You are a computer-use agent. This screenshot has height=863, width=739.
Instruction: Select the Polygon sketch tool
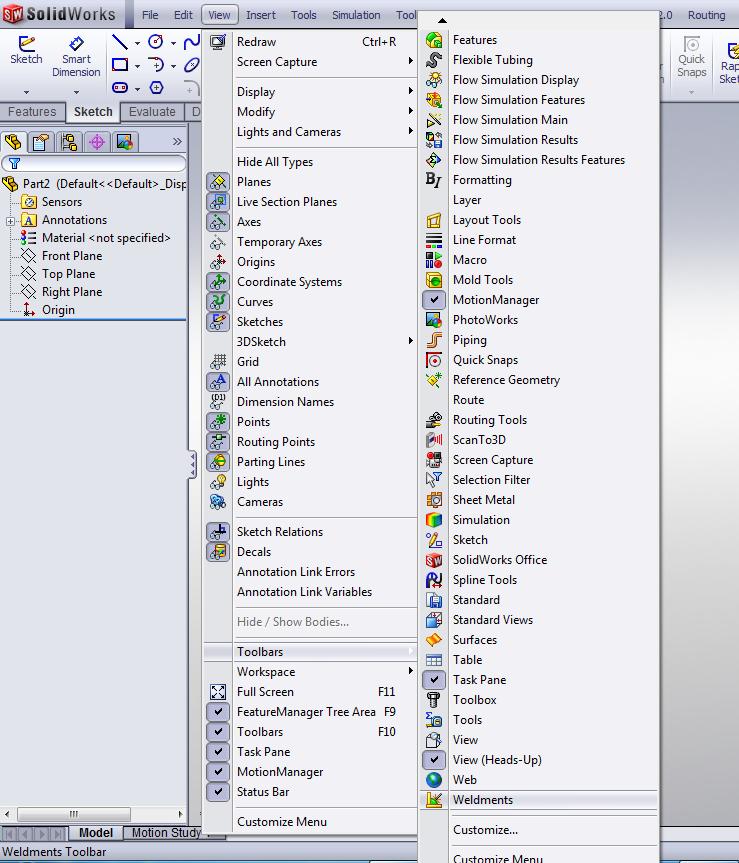pos(156,88)
